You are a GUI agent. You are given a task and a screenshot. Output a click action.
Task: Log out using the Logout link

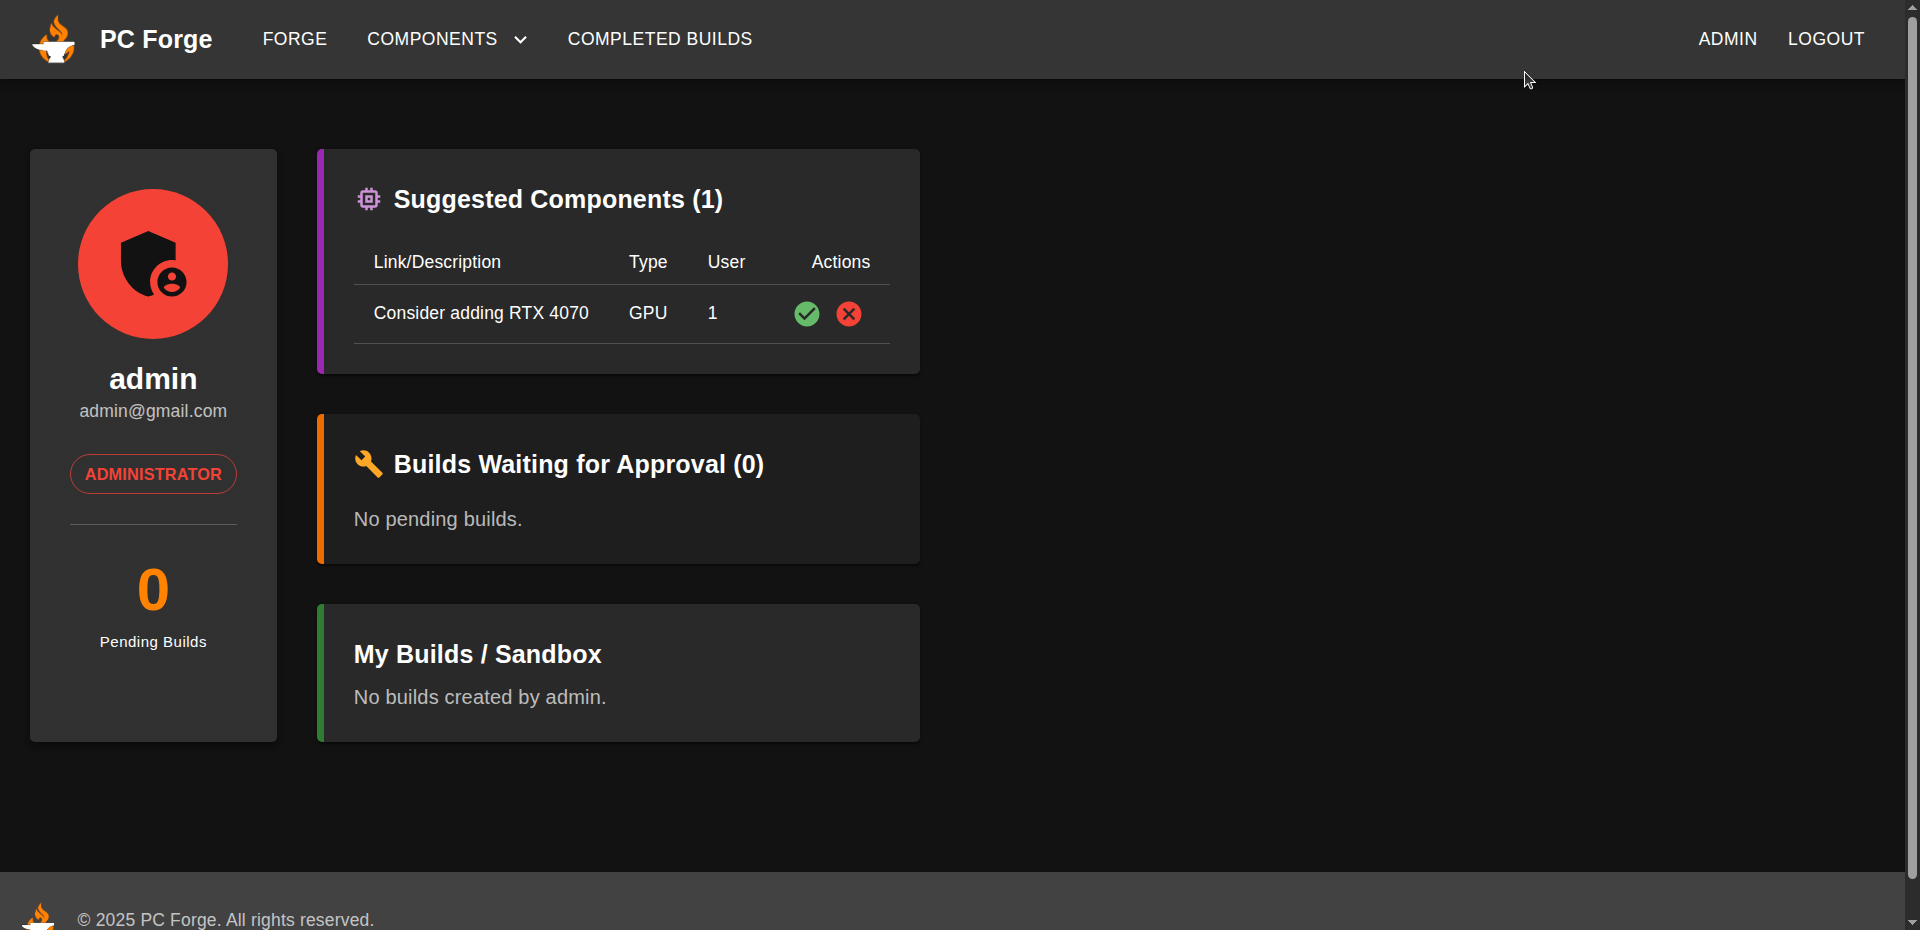(x=1825, y=39)
